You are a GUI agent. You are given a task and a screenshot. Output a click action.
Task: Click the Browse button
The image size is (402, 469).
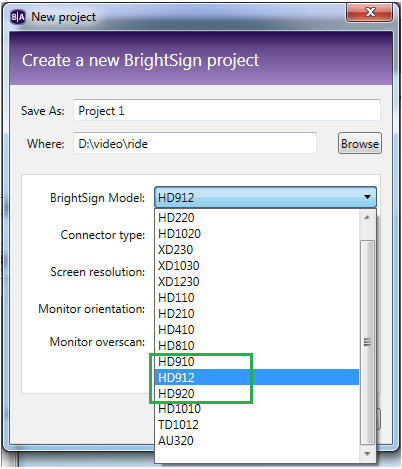click(x=360, y=143)
